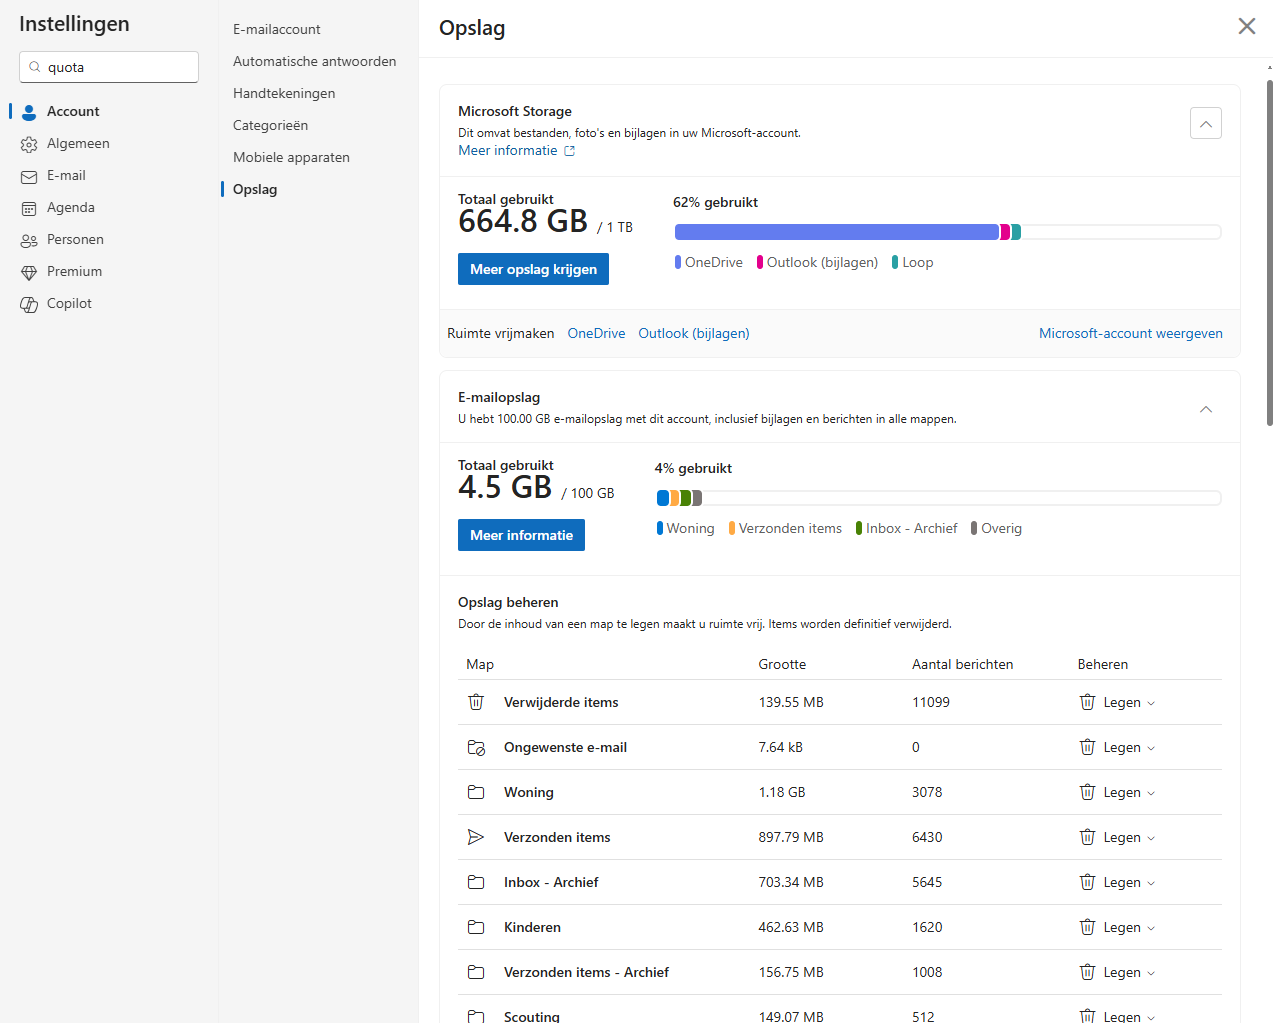Click the search magnifier icon
This screenshot has height=1023, width=1273.
click(x=35, y=67)
